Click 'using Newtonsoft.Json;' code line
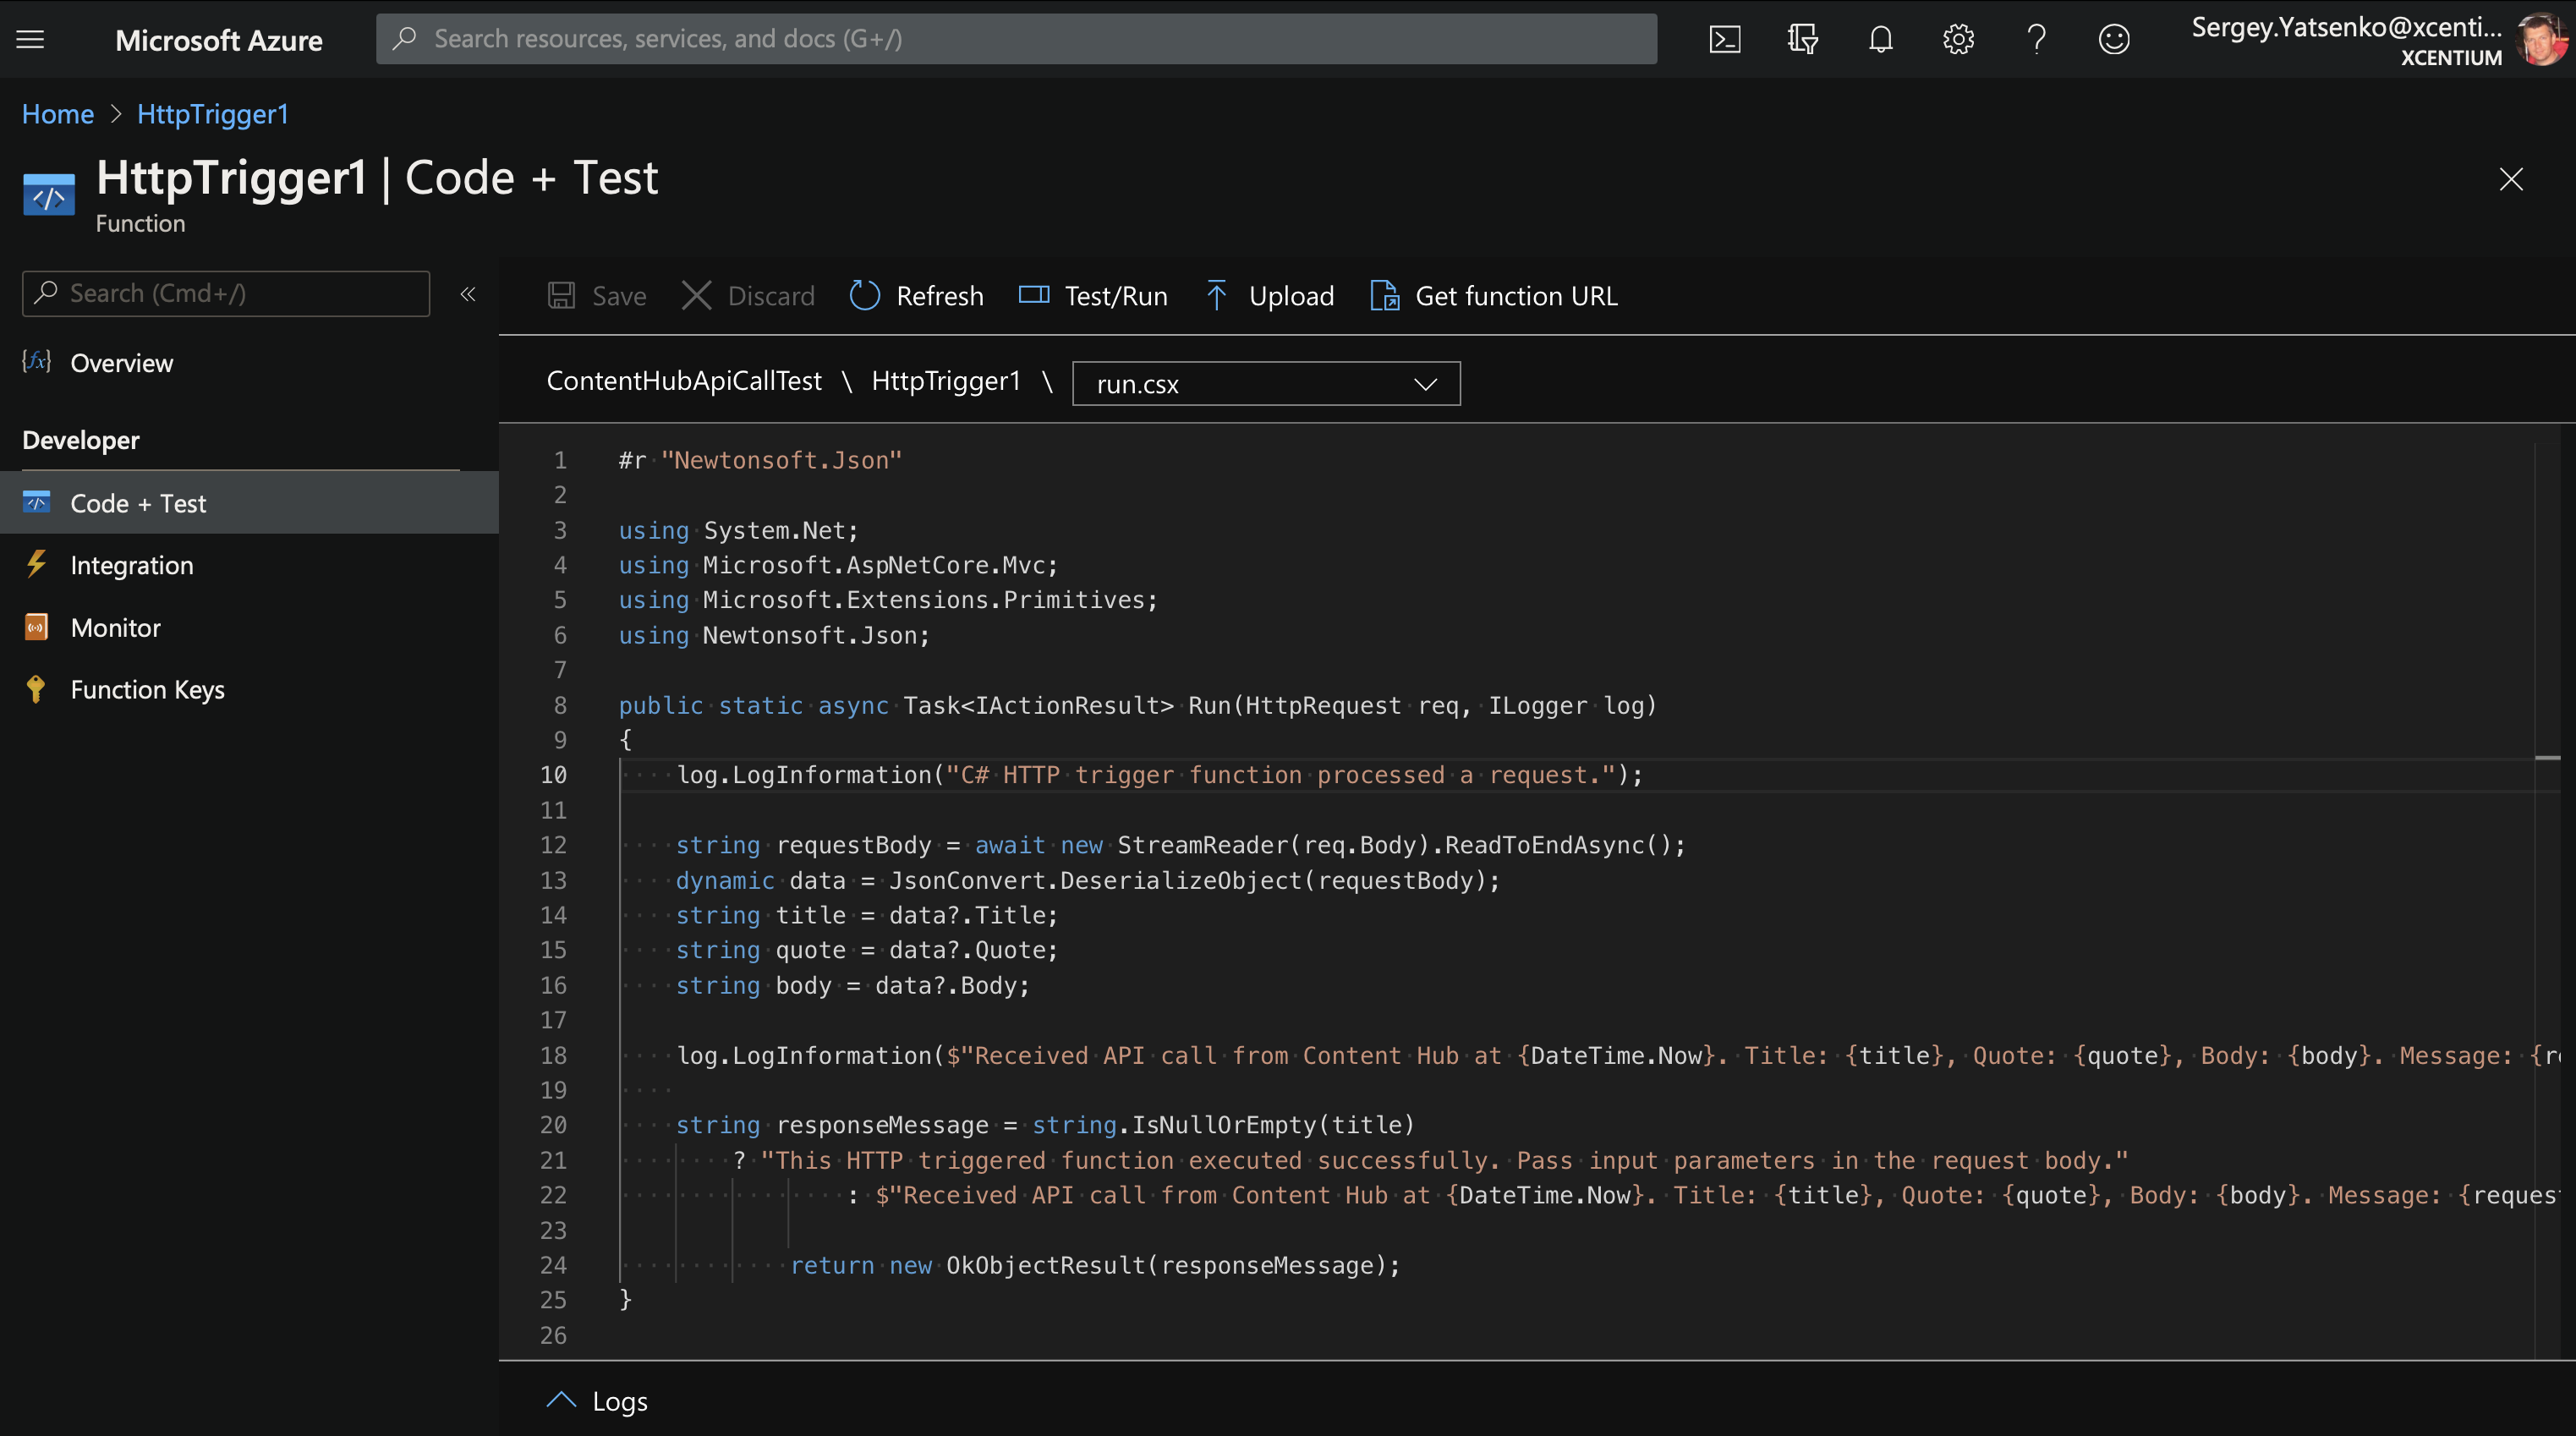This screenshot has height=1436, width=2576. pyautogui.click(x=774, y=635)
